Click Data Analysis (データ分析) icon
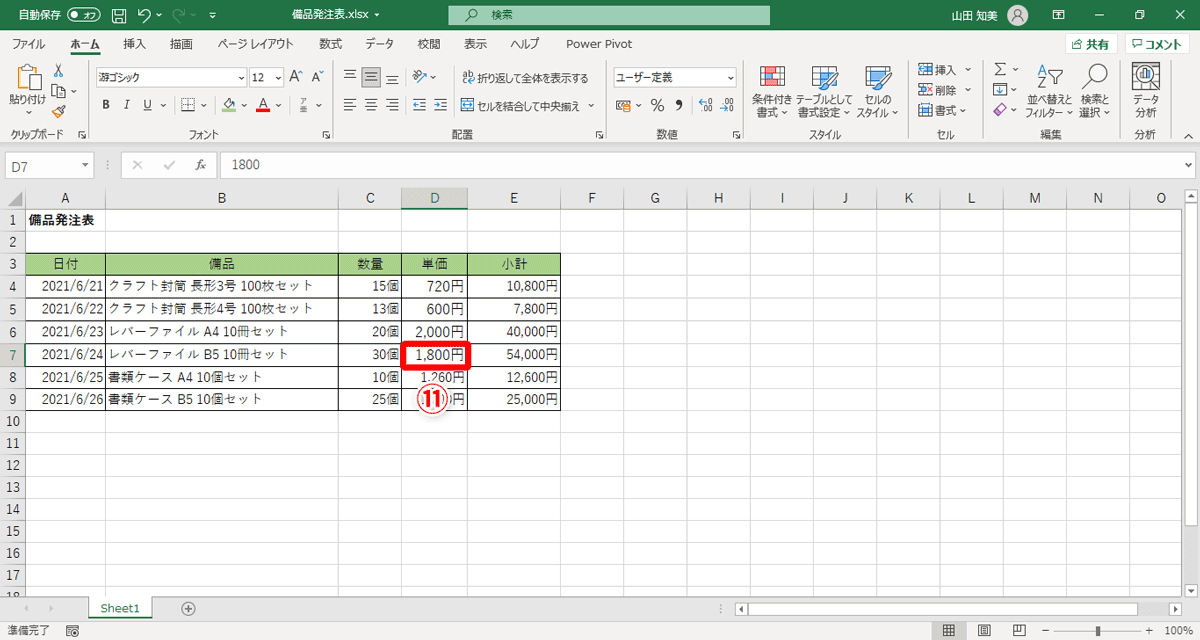Screen dimensions: 1200x640 pyautogui.click(x=1145, y=92)
